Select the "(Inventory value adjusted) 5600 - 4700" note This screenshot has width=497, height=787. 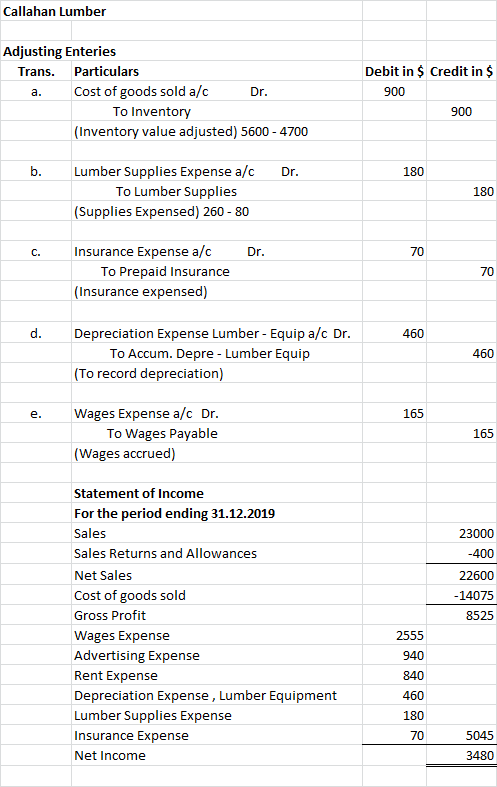[x=191, y=132]
